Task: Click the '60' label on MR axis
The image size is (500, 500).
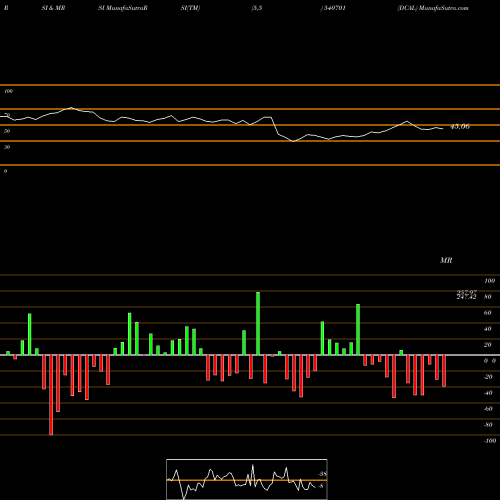Action: tap(488, 313)
